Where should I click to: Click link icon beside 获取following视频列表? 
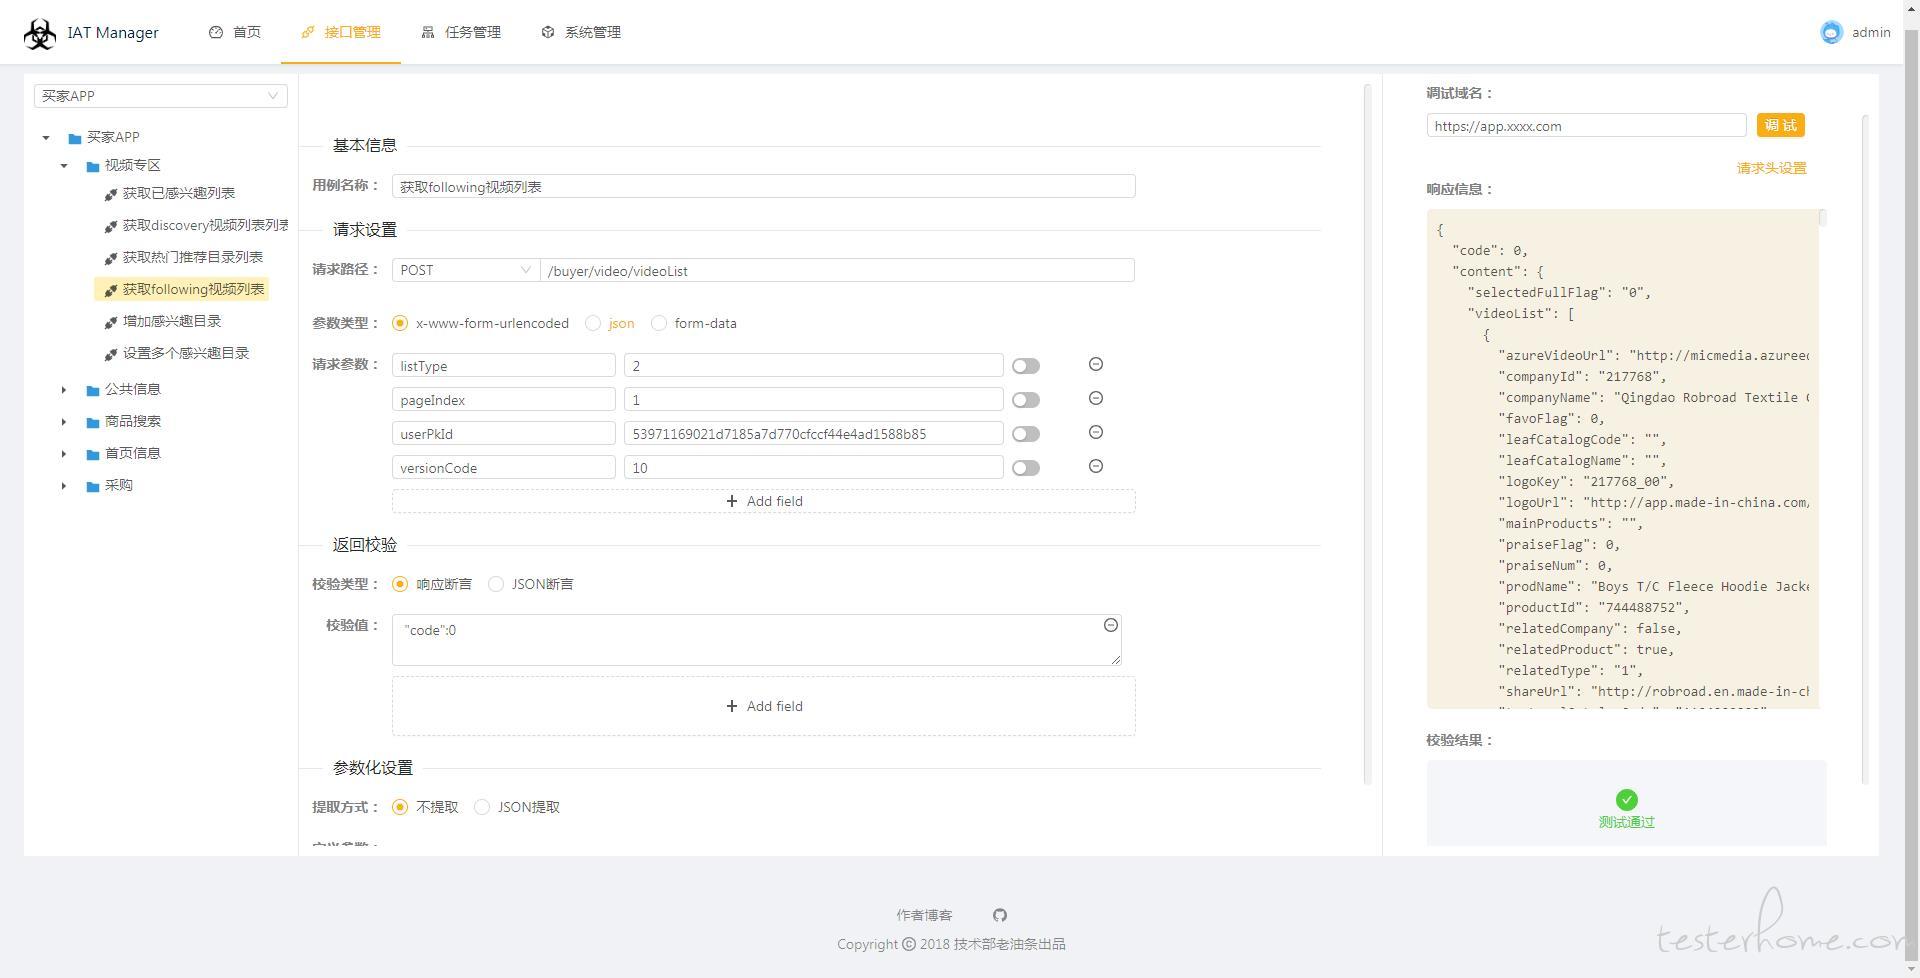(111, 290)
